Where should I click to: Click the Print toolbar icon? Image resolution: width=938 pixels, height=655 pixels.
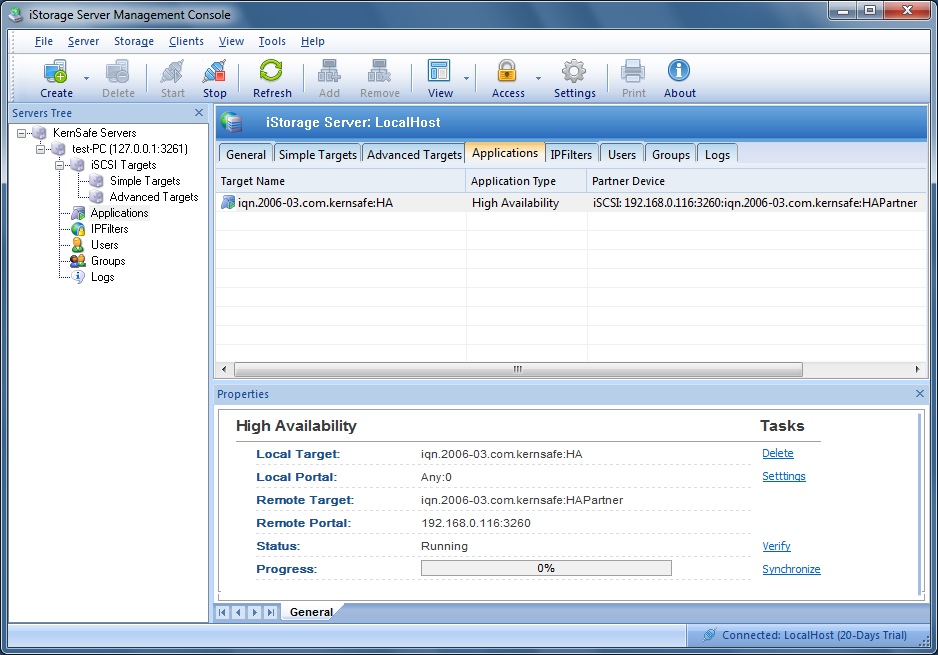pyautogui.click(x=633, y=71)
